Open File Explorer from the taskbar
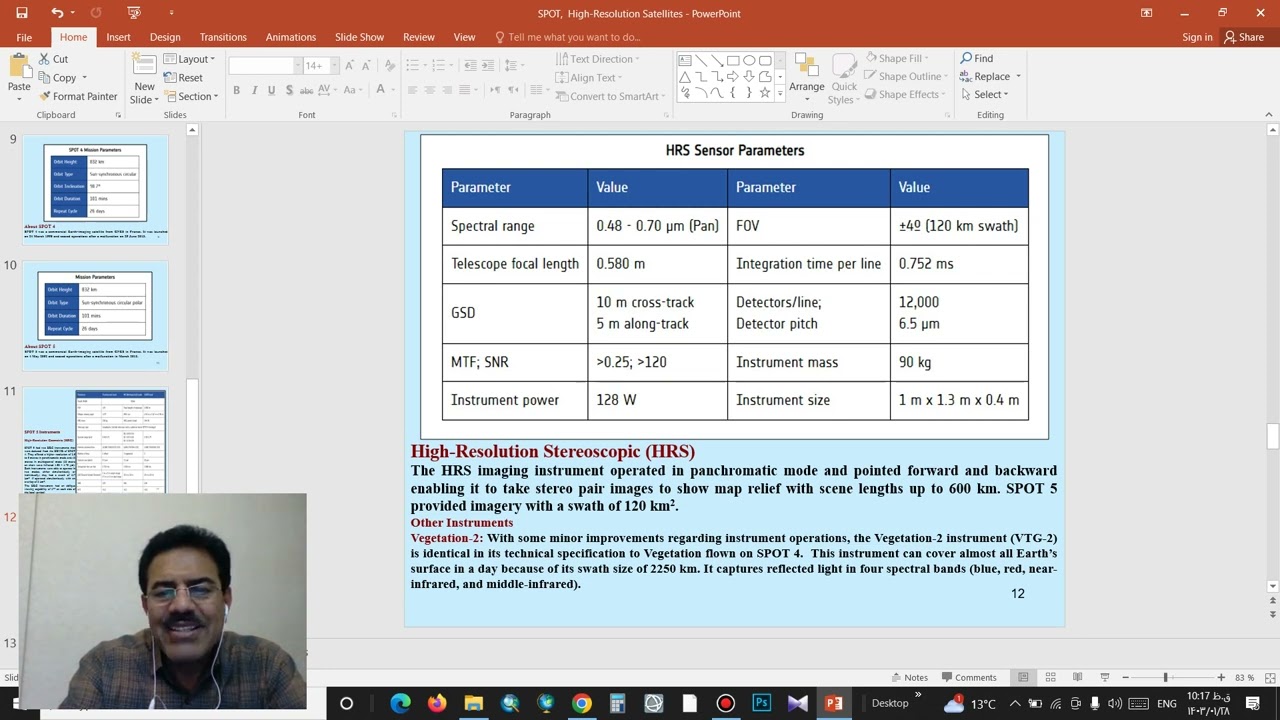 point(473,703)
